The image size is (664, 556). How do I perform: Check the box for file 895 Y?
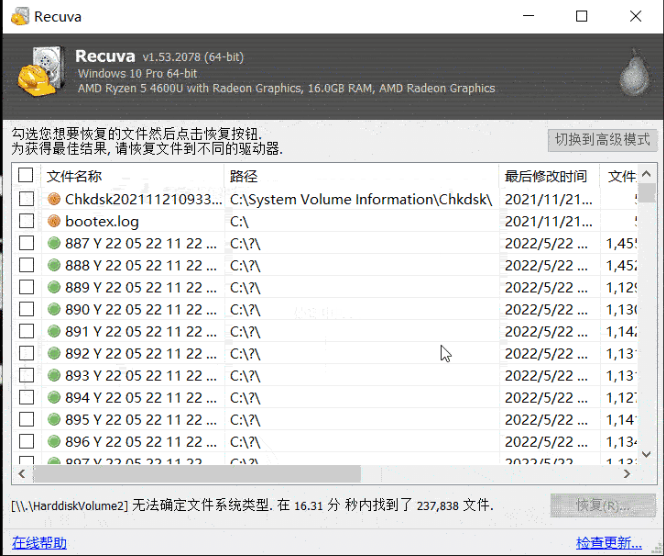(26, 419)
